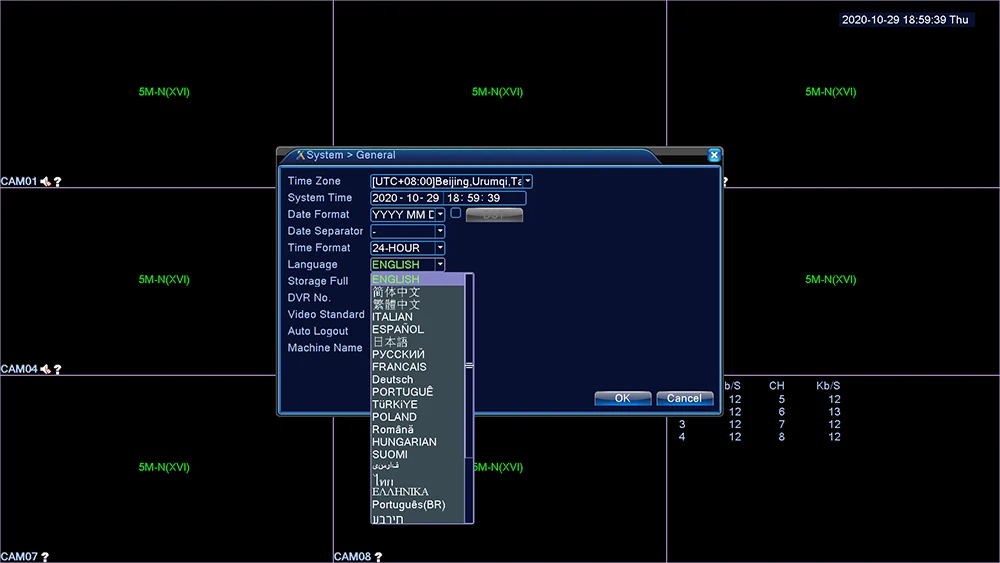Choose PORTUGUÊ language option
Image resolution: width=1000 pixels, height=563 pixels.
point(418,392)
